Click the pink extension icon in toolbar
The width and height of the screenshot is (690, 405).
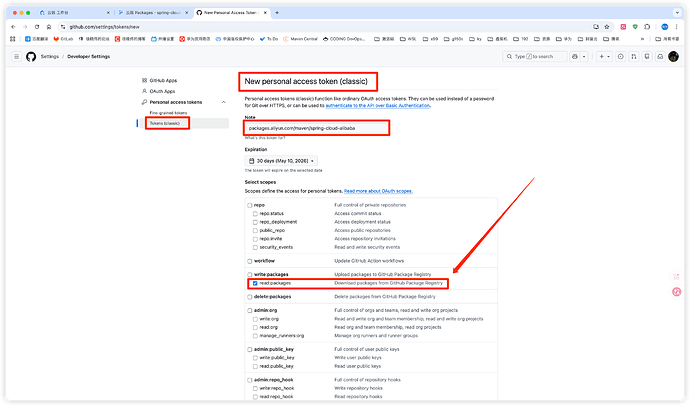(x=623, y=27)
